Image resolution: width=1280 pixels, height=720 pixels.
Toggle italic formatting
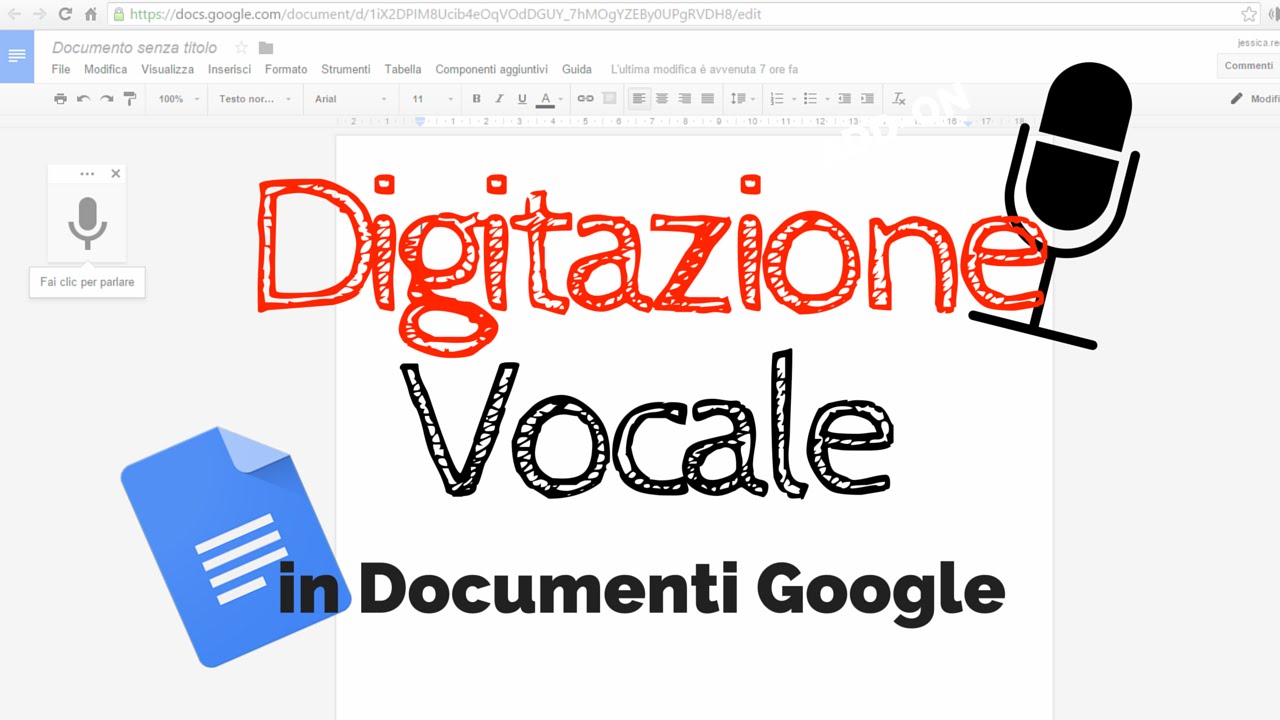(x=499, y=99)
